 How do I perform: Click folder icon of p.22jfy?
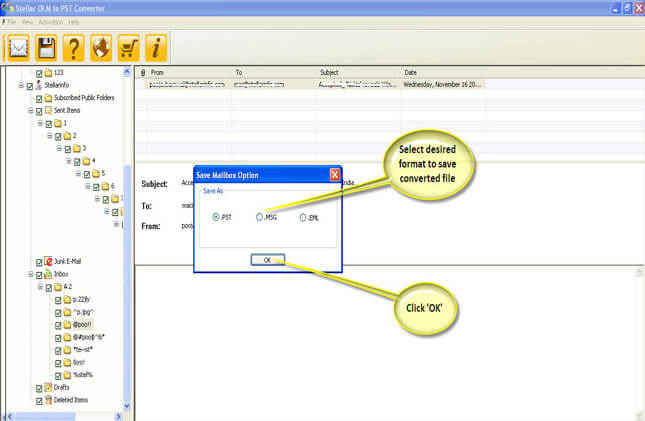(67, 300)
